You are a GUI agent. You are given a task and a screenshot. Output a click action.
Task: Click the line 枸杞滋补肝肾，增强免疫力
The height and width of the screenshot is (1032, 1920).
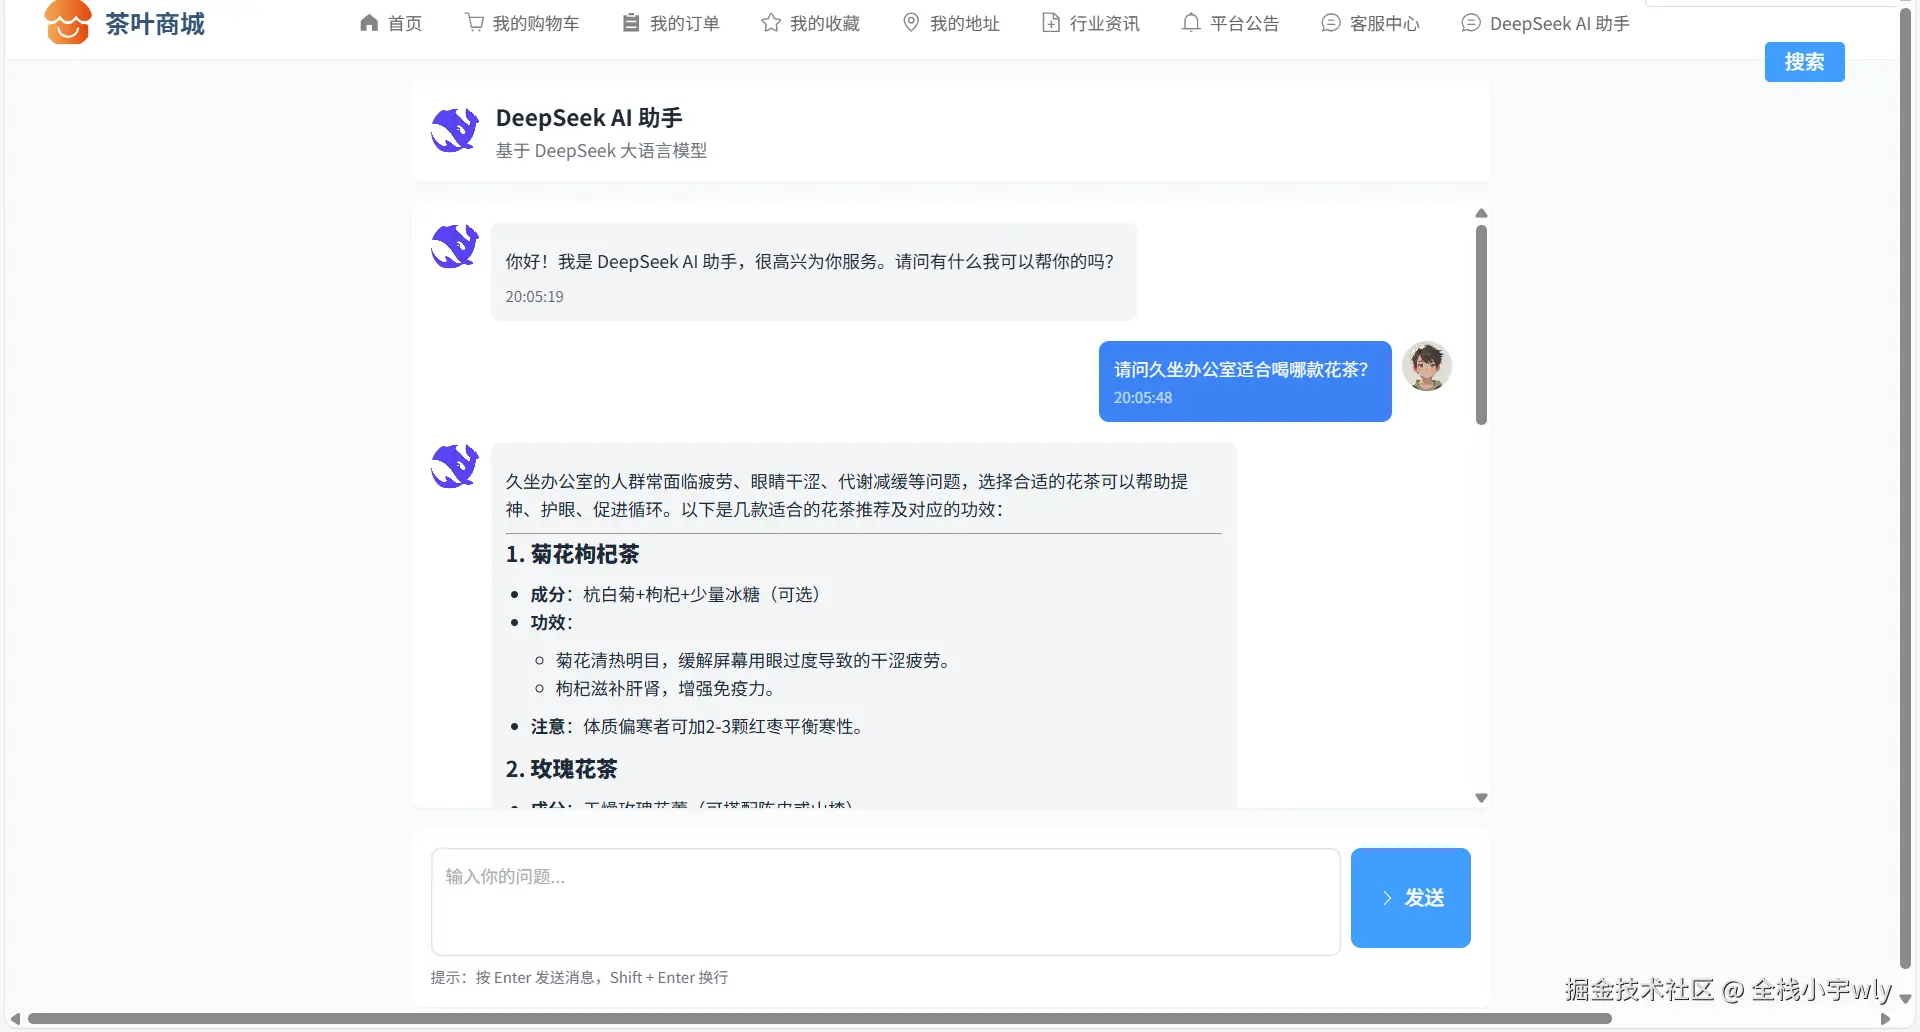668,689
